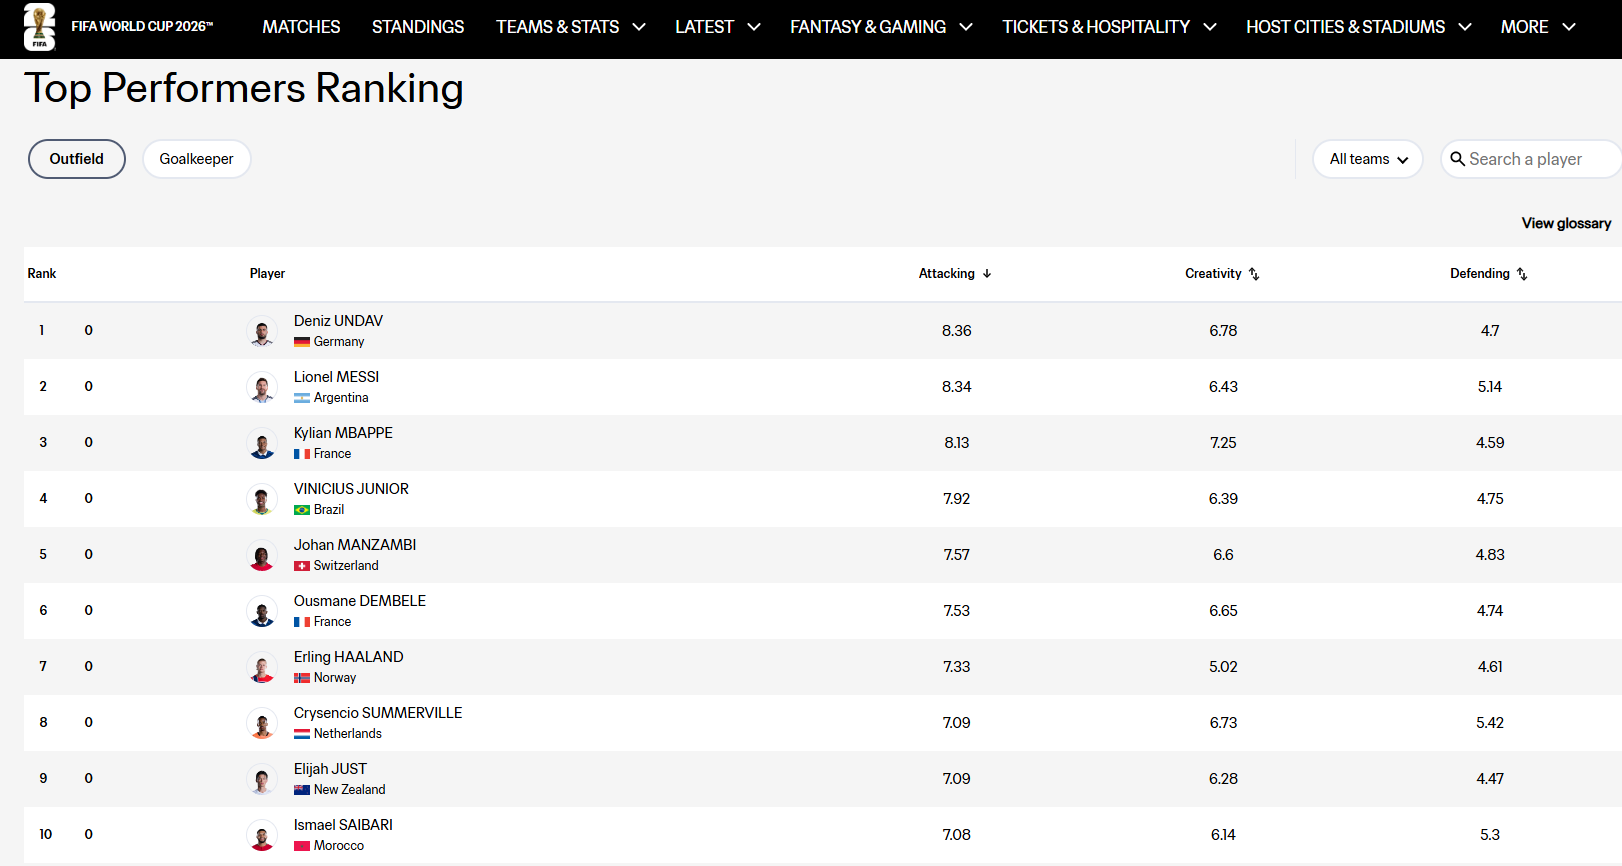
Task: Open the View glossary link
Action: [x=1566, y=223]
